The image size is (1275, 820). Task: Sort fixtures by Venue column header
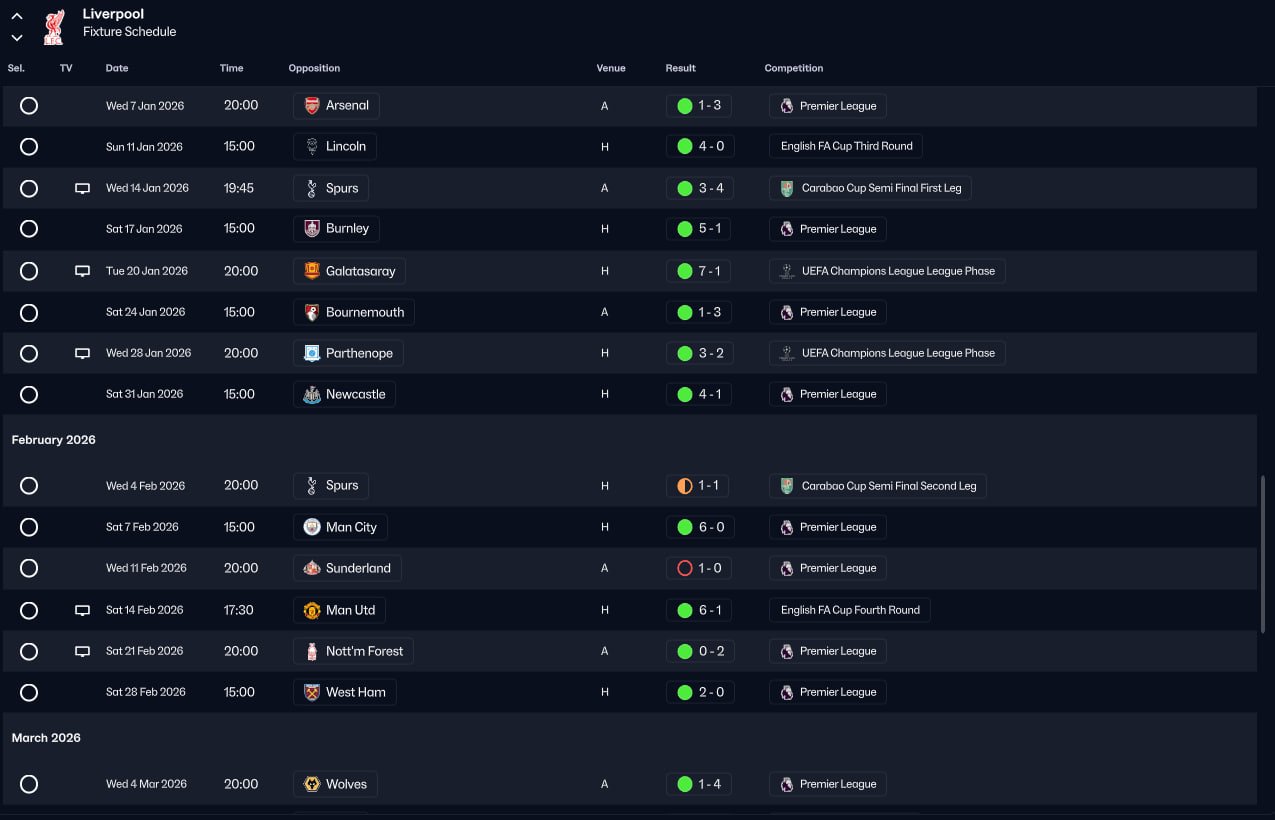611,68
